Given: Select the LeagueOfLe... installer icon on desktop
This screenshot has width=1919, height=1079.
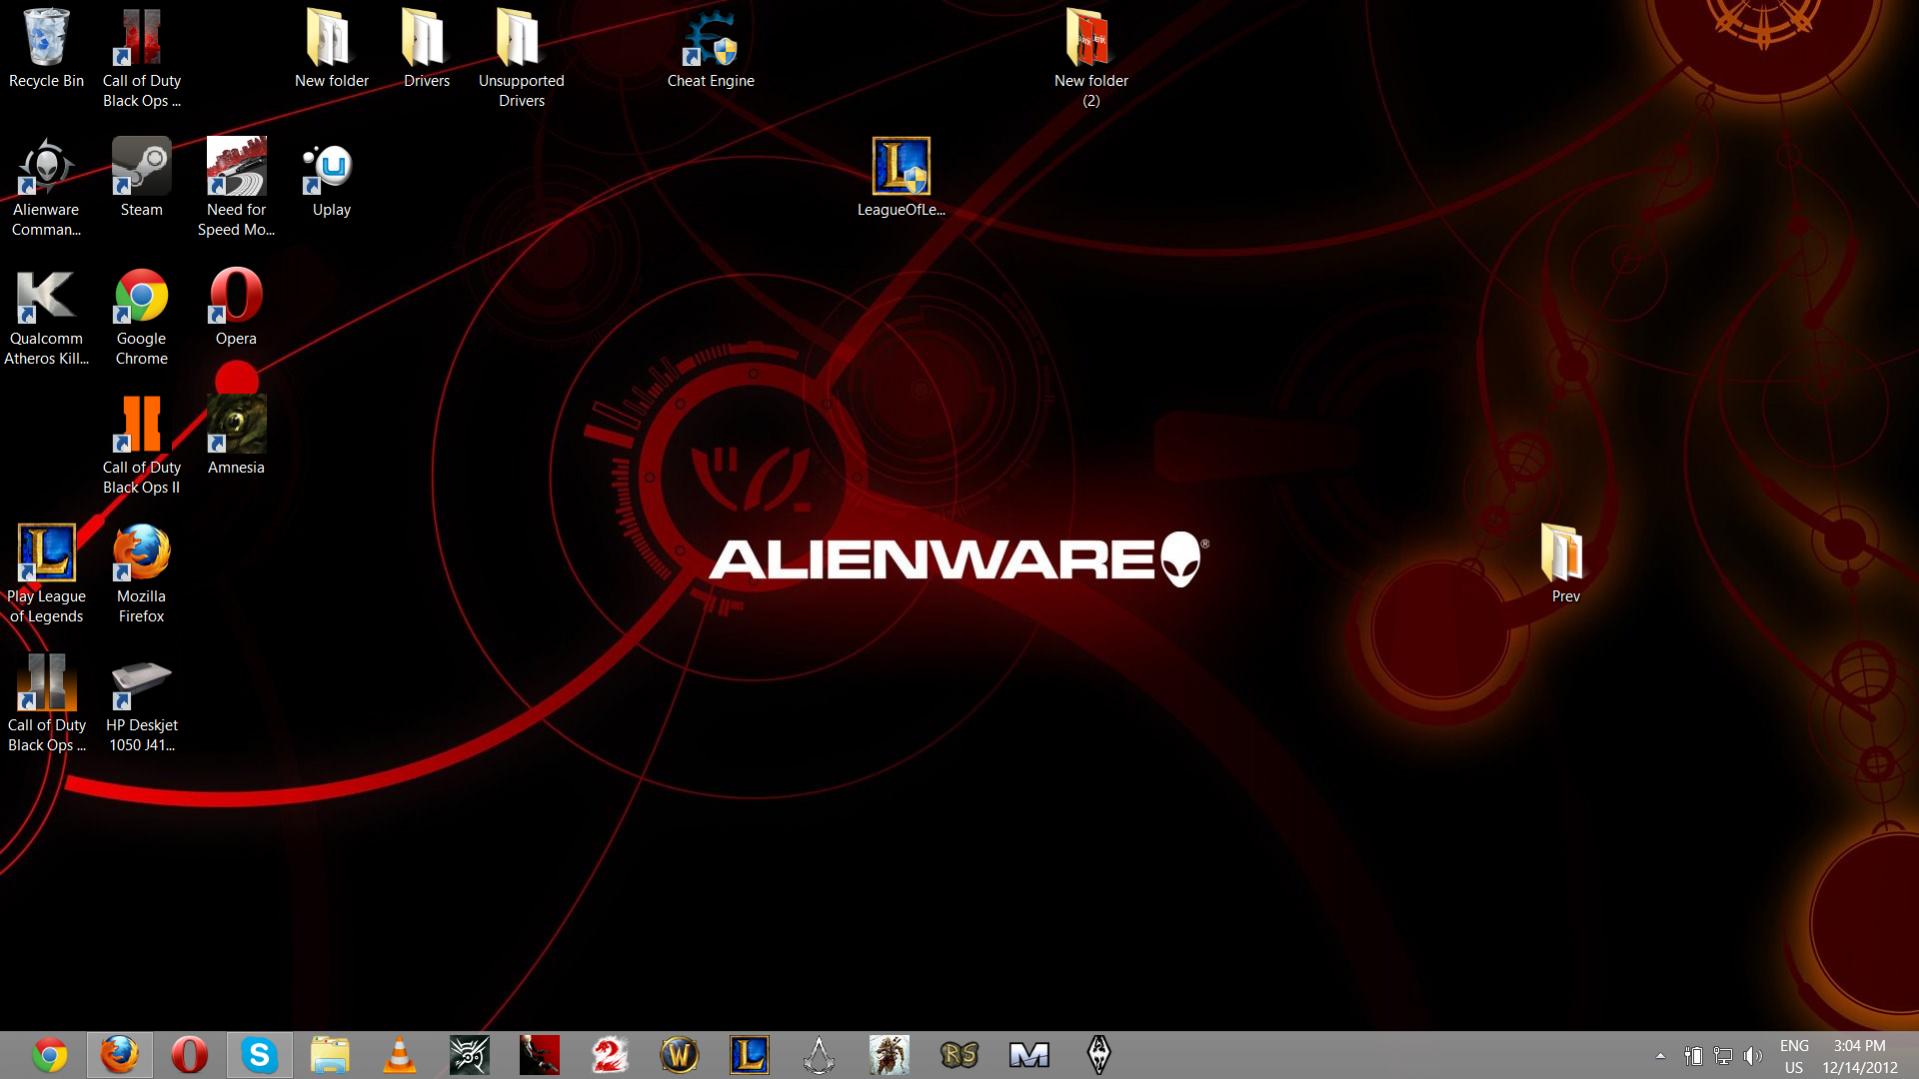Looking at the screenshot, I should coord(901,178).
